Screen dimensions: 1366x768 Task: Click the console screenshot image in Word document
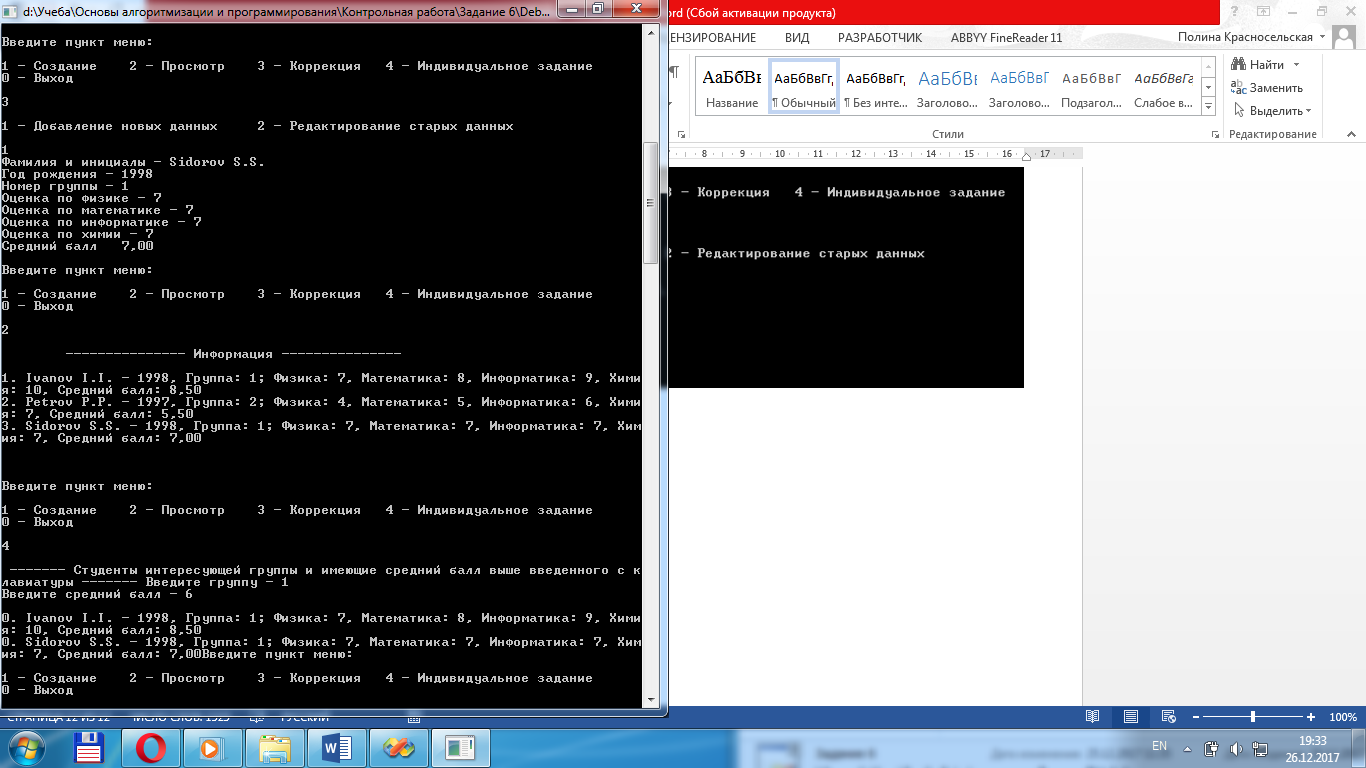click(846, 277)
